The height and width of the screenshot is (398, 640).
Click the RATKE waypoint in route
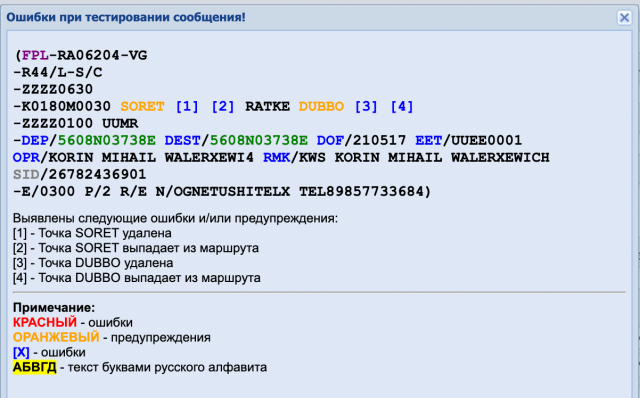click(x=267, y=107)
